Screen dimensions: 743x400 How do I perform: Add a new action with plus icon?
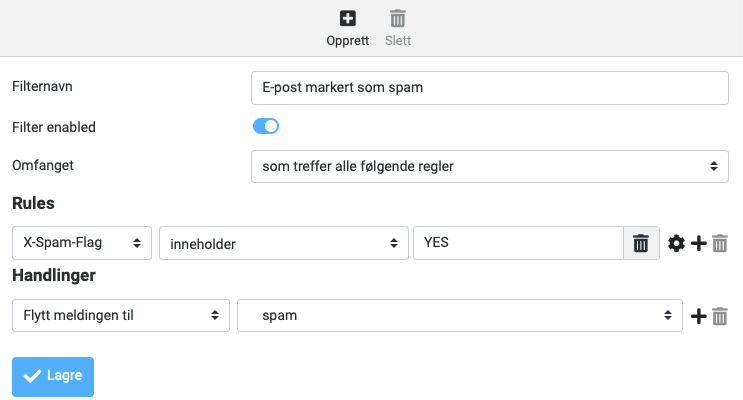(698, 316)
